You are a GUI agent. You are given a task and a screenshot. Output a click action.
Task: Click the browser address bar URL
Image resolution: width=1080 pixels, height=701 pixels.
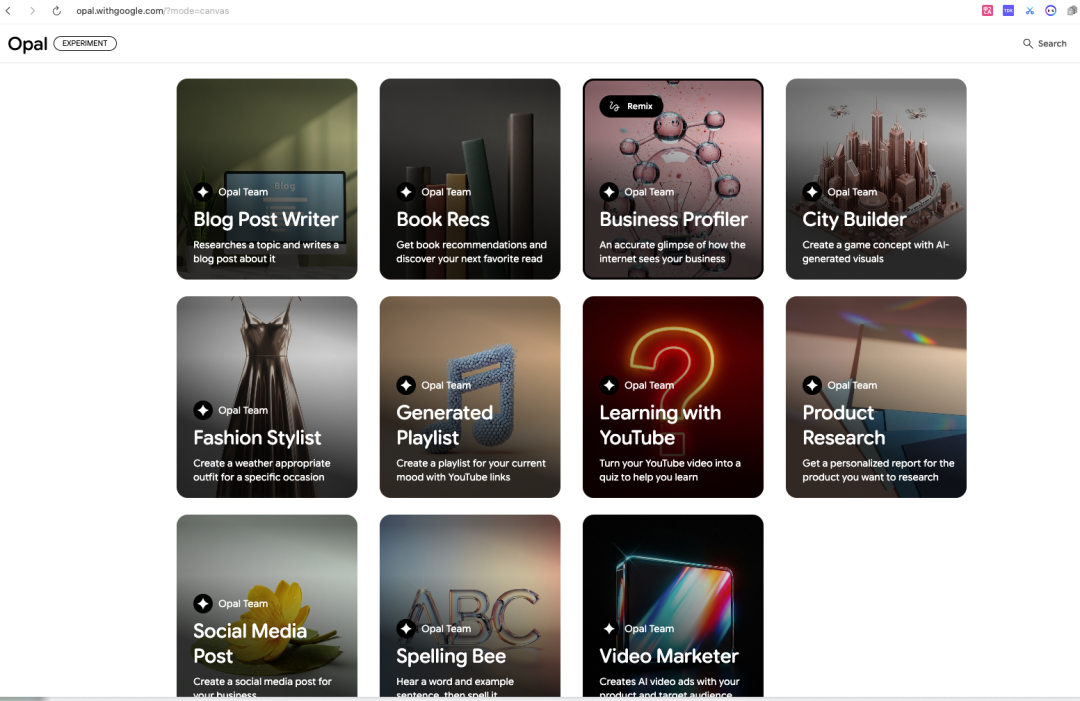click(153, 11)
